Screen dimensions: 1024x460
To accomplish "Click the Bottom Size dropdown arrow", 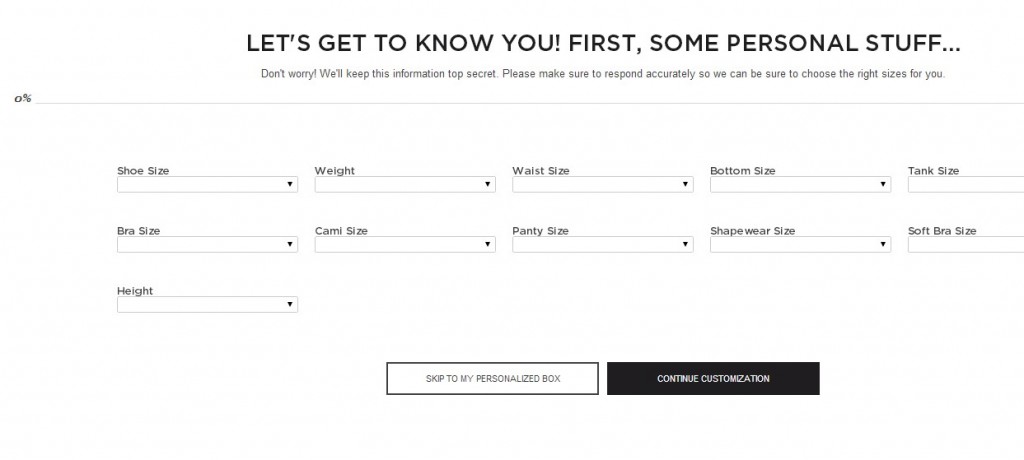I will [884, 185].
